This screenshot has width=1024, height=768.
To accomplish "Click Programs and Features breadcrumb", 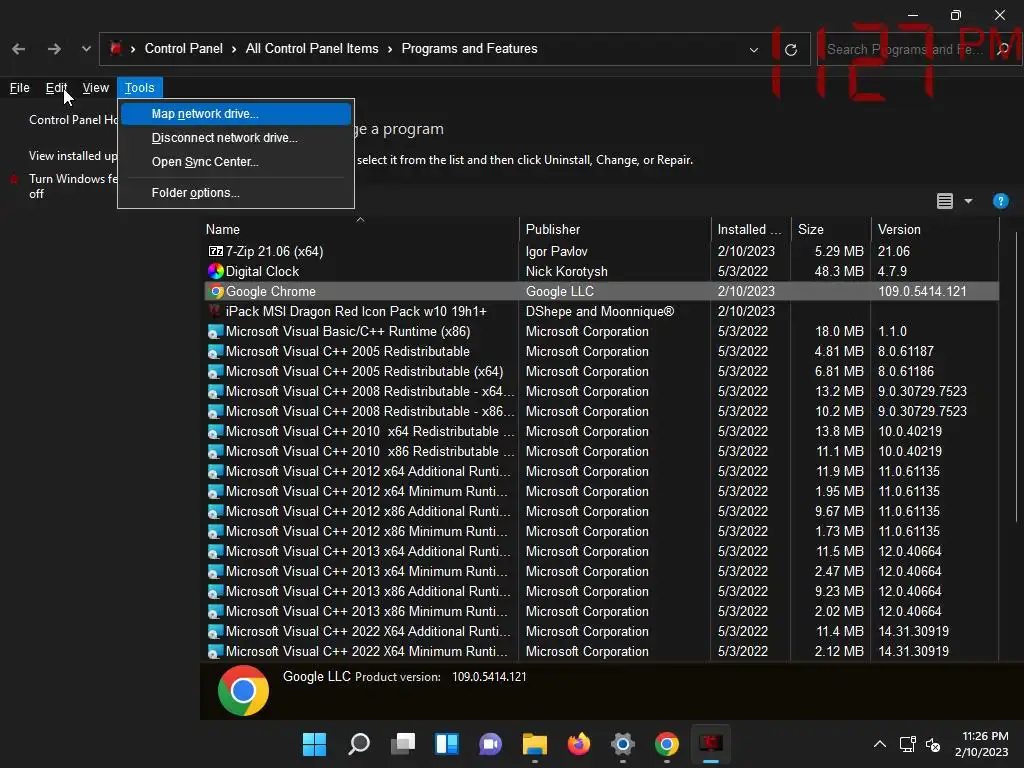I will point(469,49).
